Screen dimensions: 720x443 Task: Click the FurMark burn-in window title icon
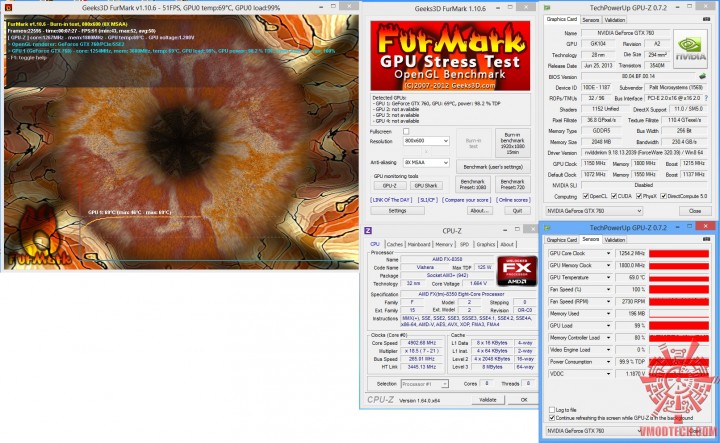tap(8, 8)
